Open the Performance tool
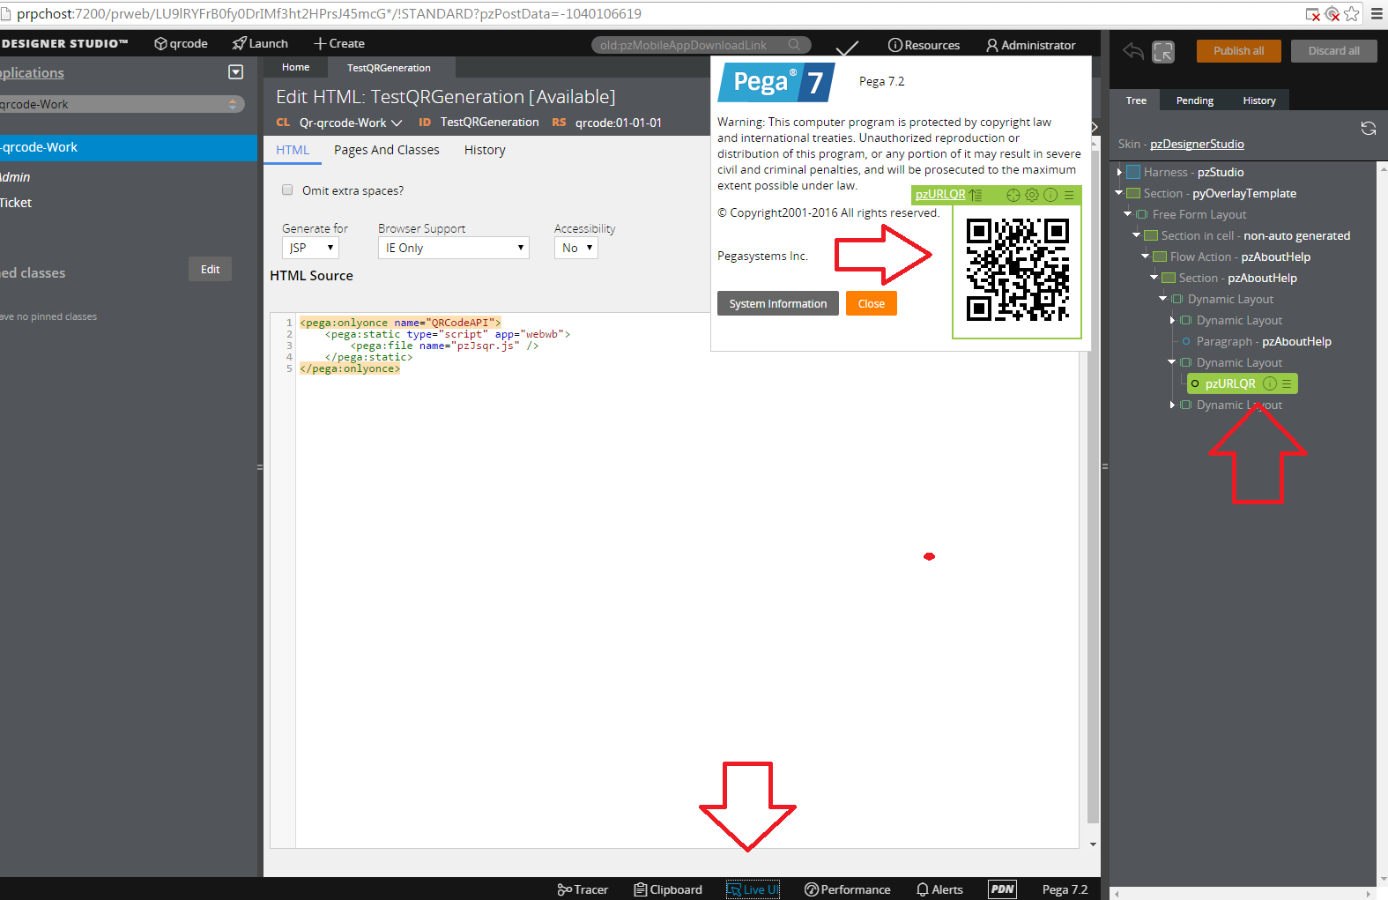The height and width of the screenshot is (900, 1388). pos(847,889)
